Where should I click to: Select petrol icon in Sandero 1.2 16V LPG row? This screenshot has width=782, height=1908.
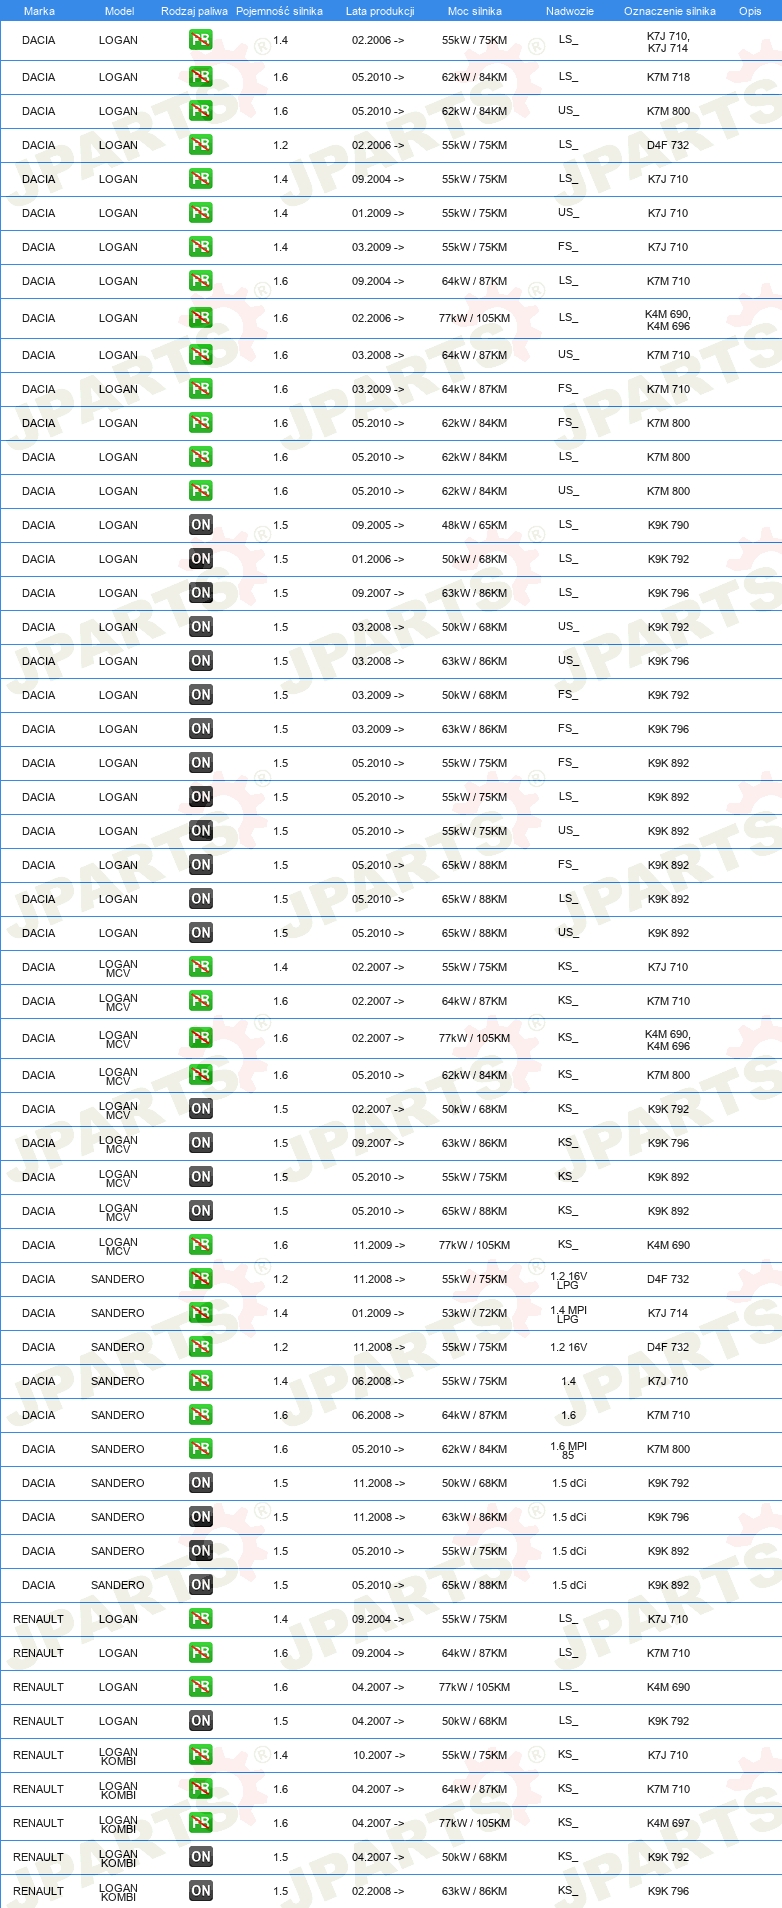(201, 1279)
